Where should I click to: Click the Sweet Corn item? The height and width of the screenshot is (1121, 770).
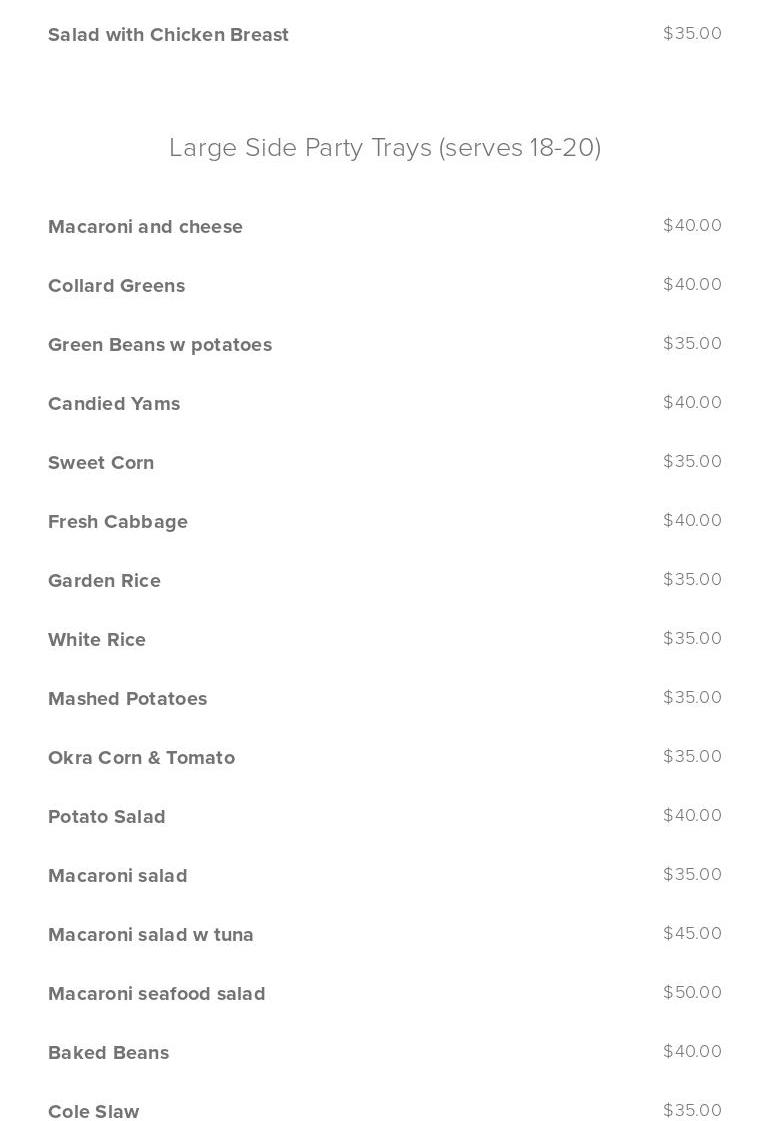[x=101, y=463]
